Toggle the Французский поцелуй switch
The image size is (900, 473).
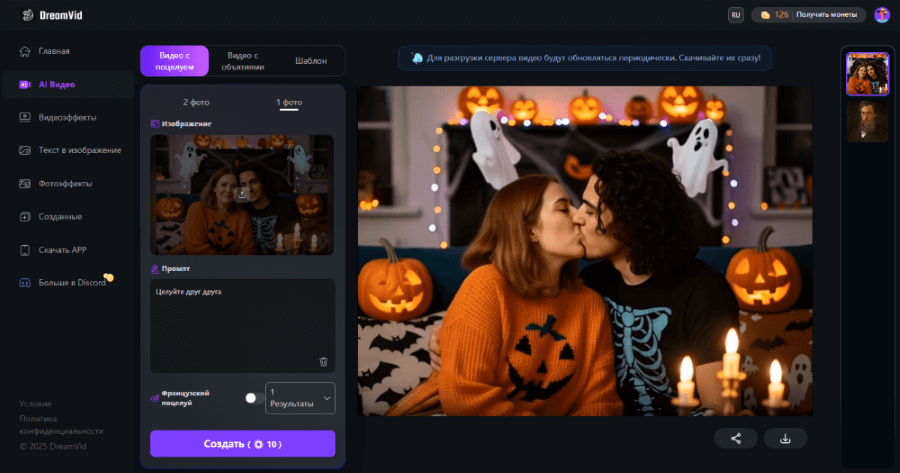click(251, 398)
